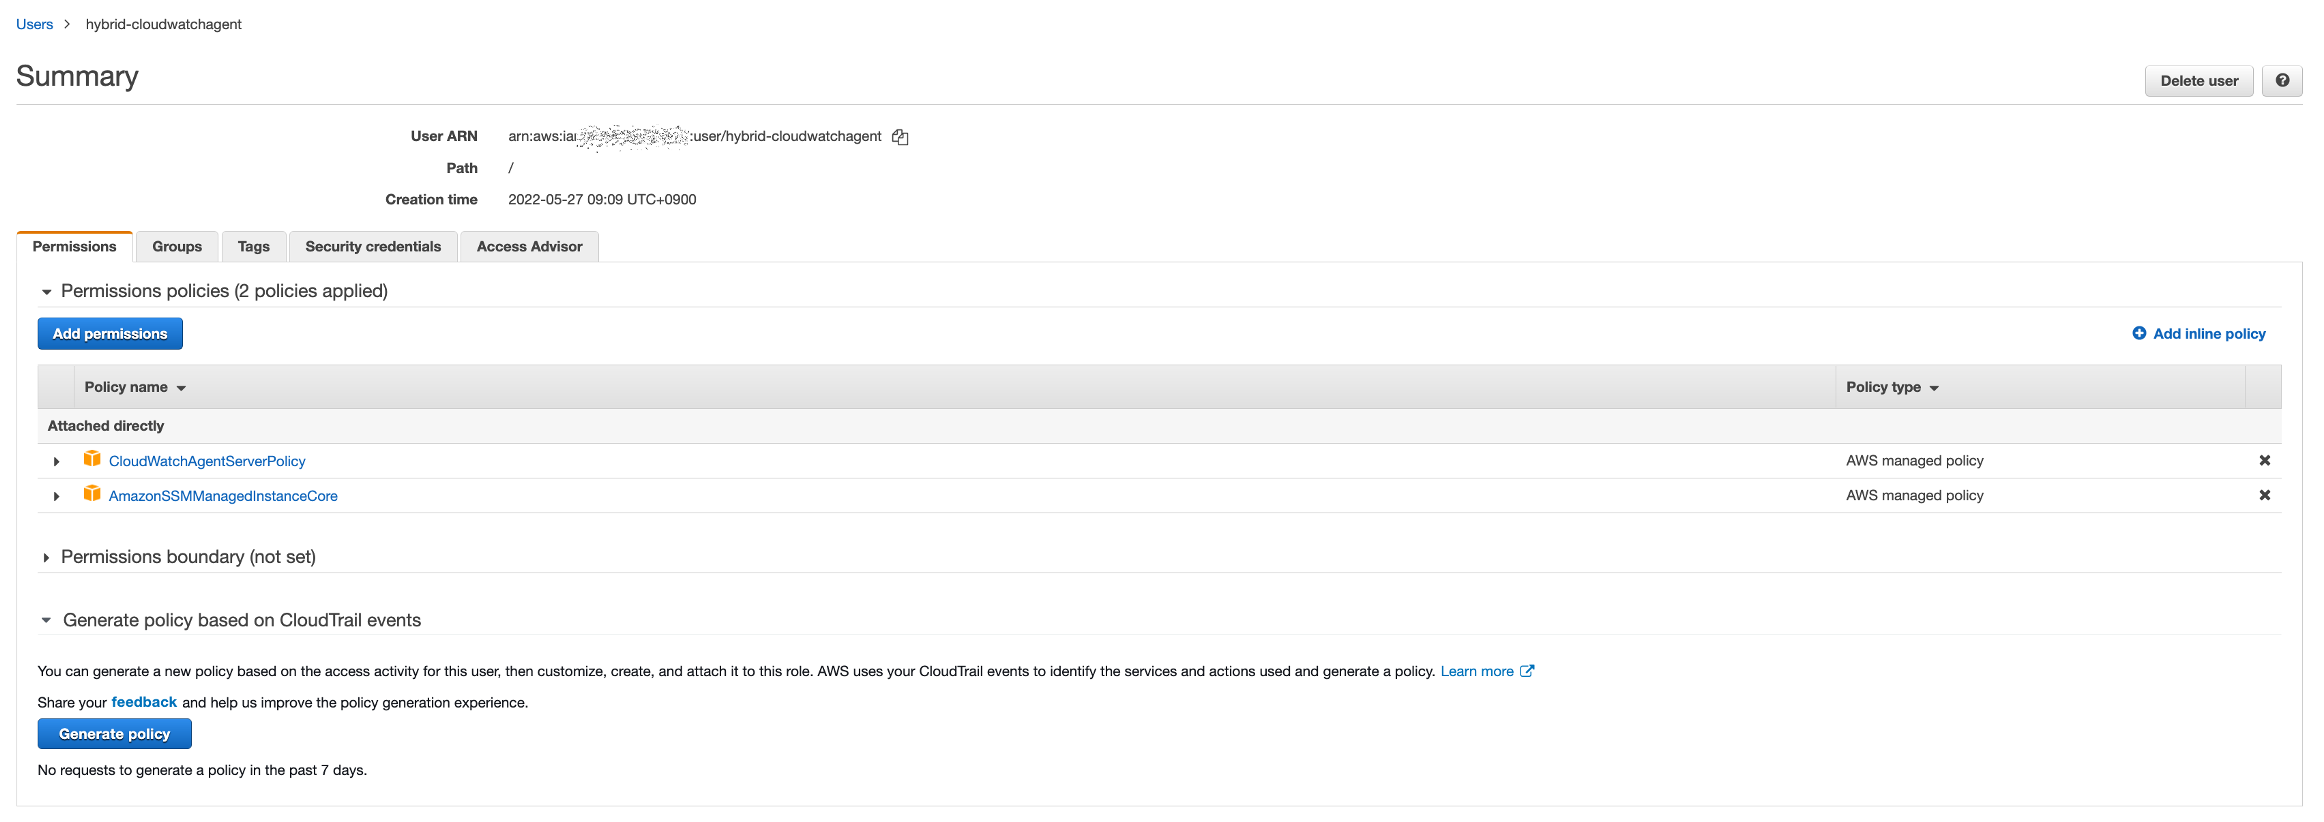Click the Attached directly group header
This screenshot has width=2324, height=822.
(106, 426)
